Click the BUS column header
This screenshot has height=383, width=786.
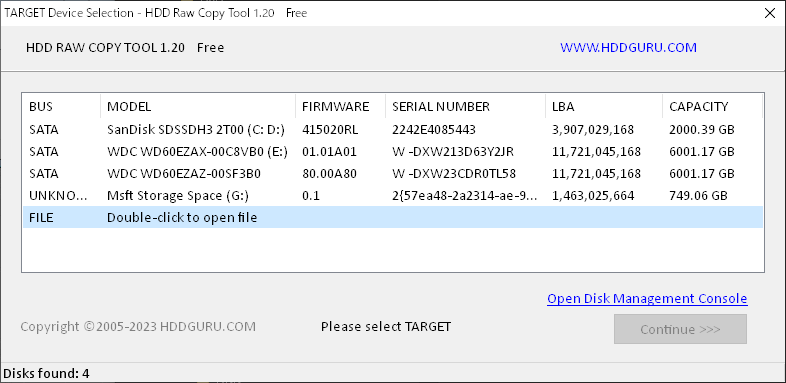[x=61, y=106]
